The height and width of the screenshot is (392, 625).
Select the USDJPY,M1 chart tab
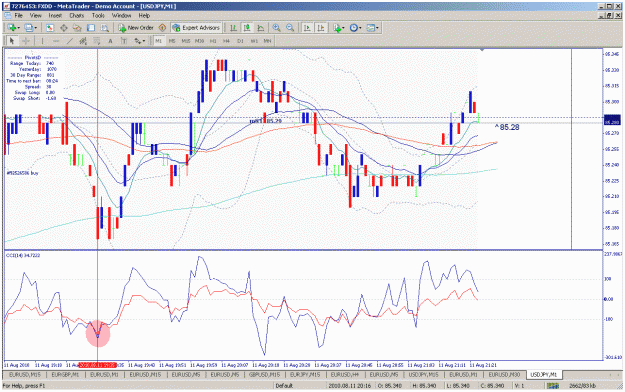click(544, 375)
